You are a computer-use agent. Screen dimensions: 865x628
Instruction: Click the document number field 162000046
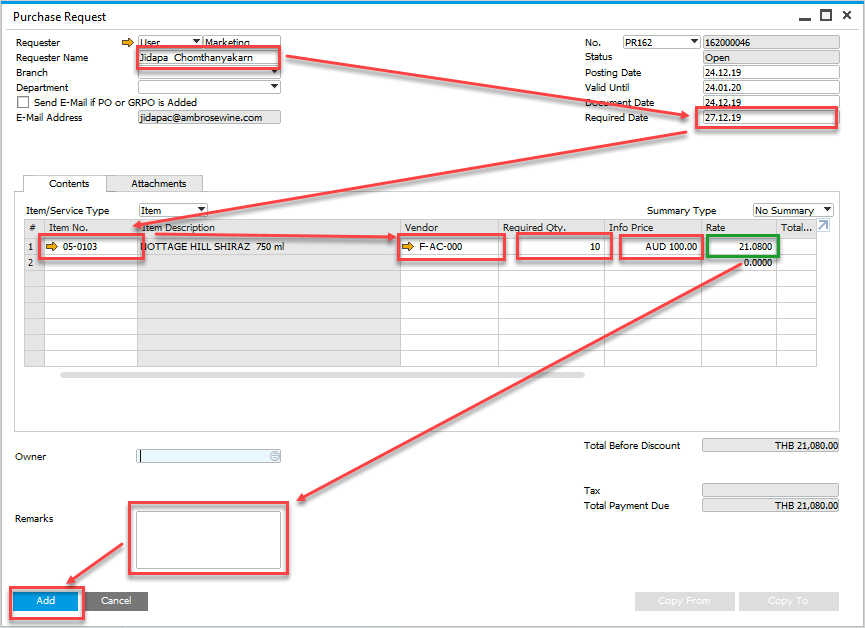point(771,42)
